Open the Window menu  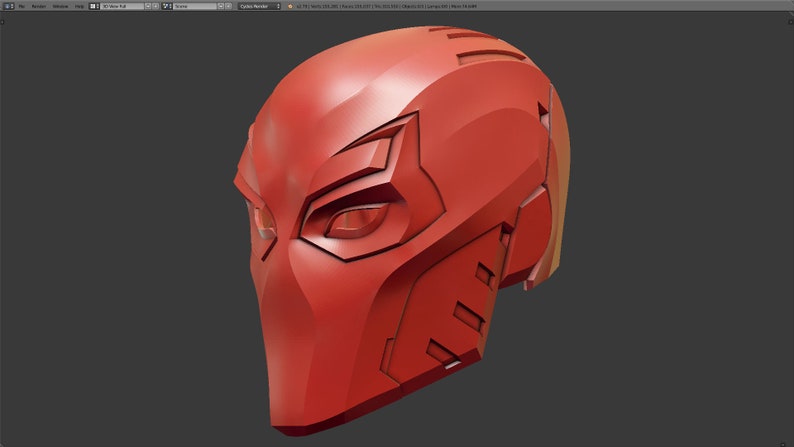pos(60,6)
